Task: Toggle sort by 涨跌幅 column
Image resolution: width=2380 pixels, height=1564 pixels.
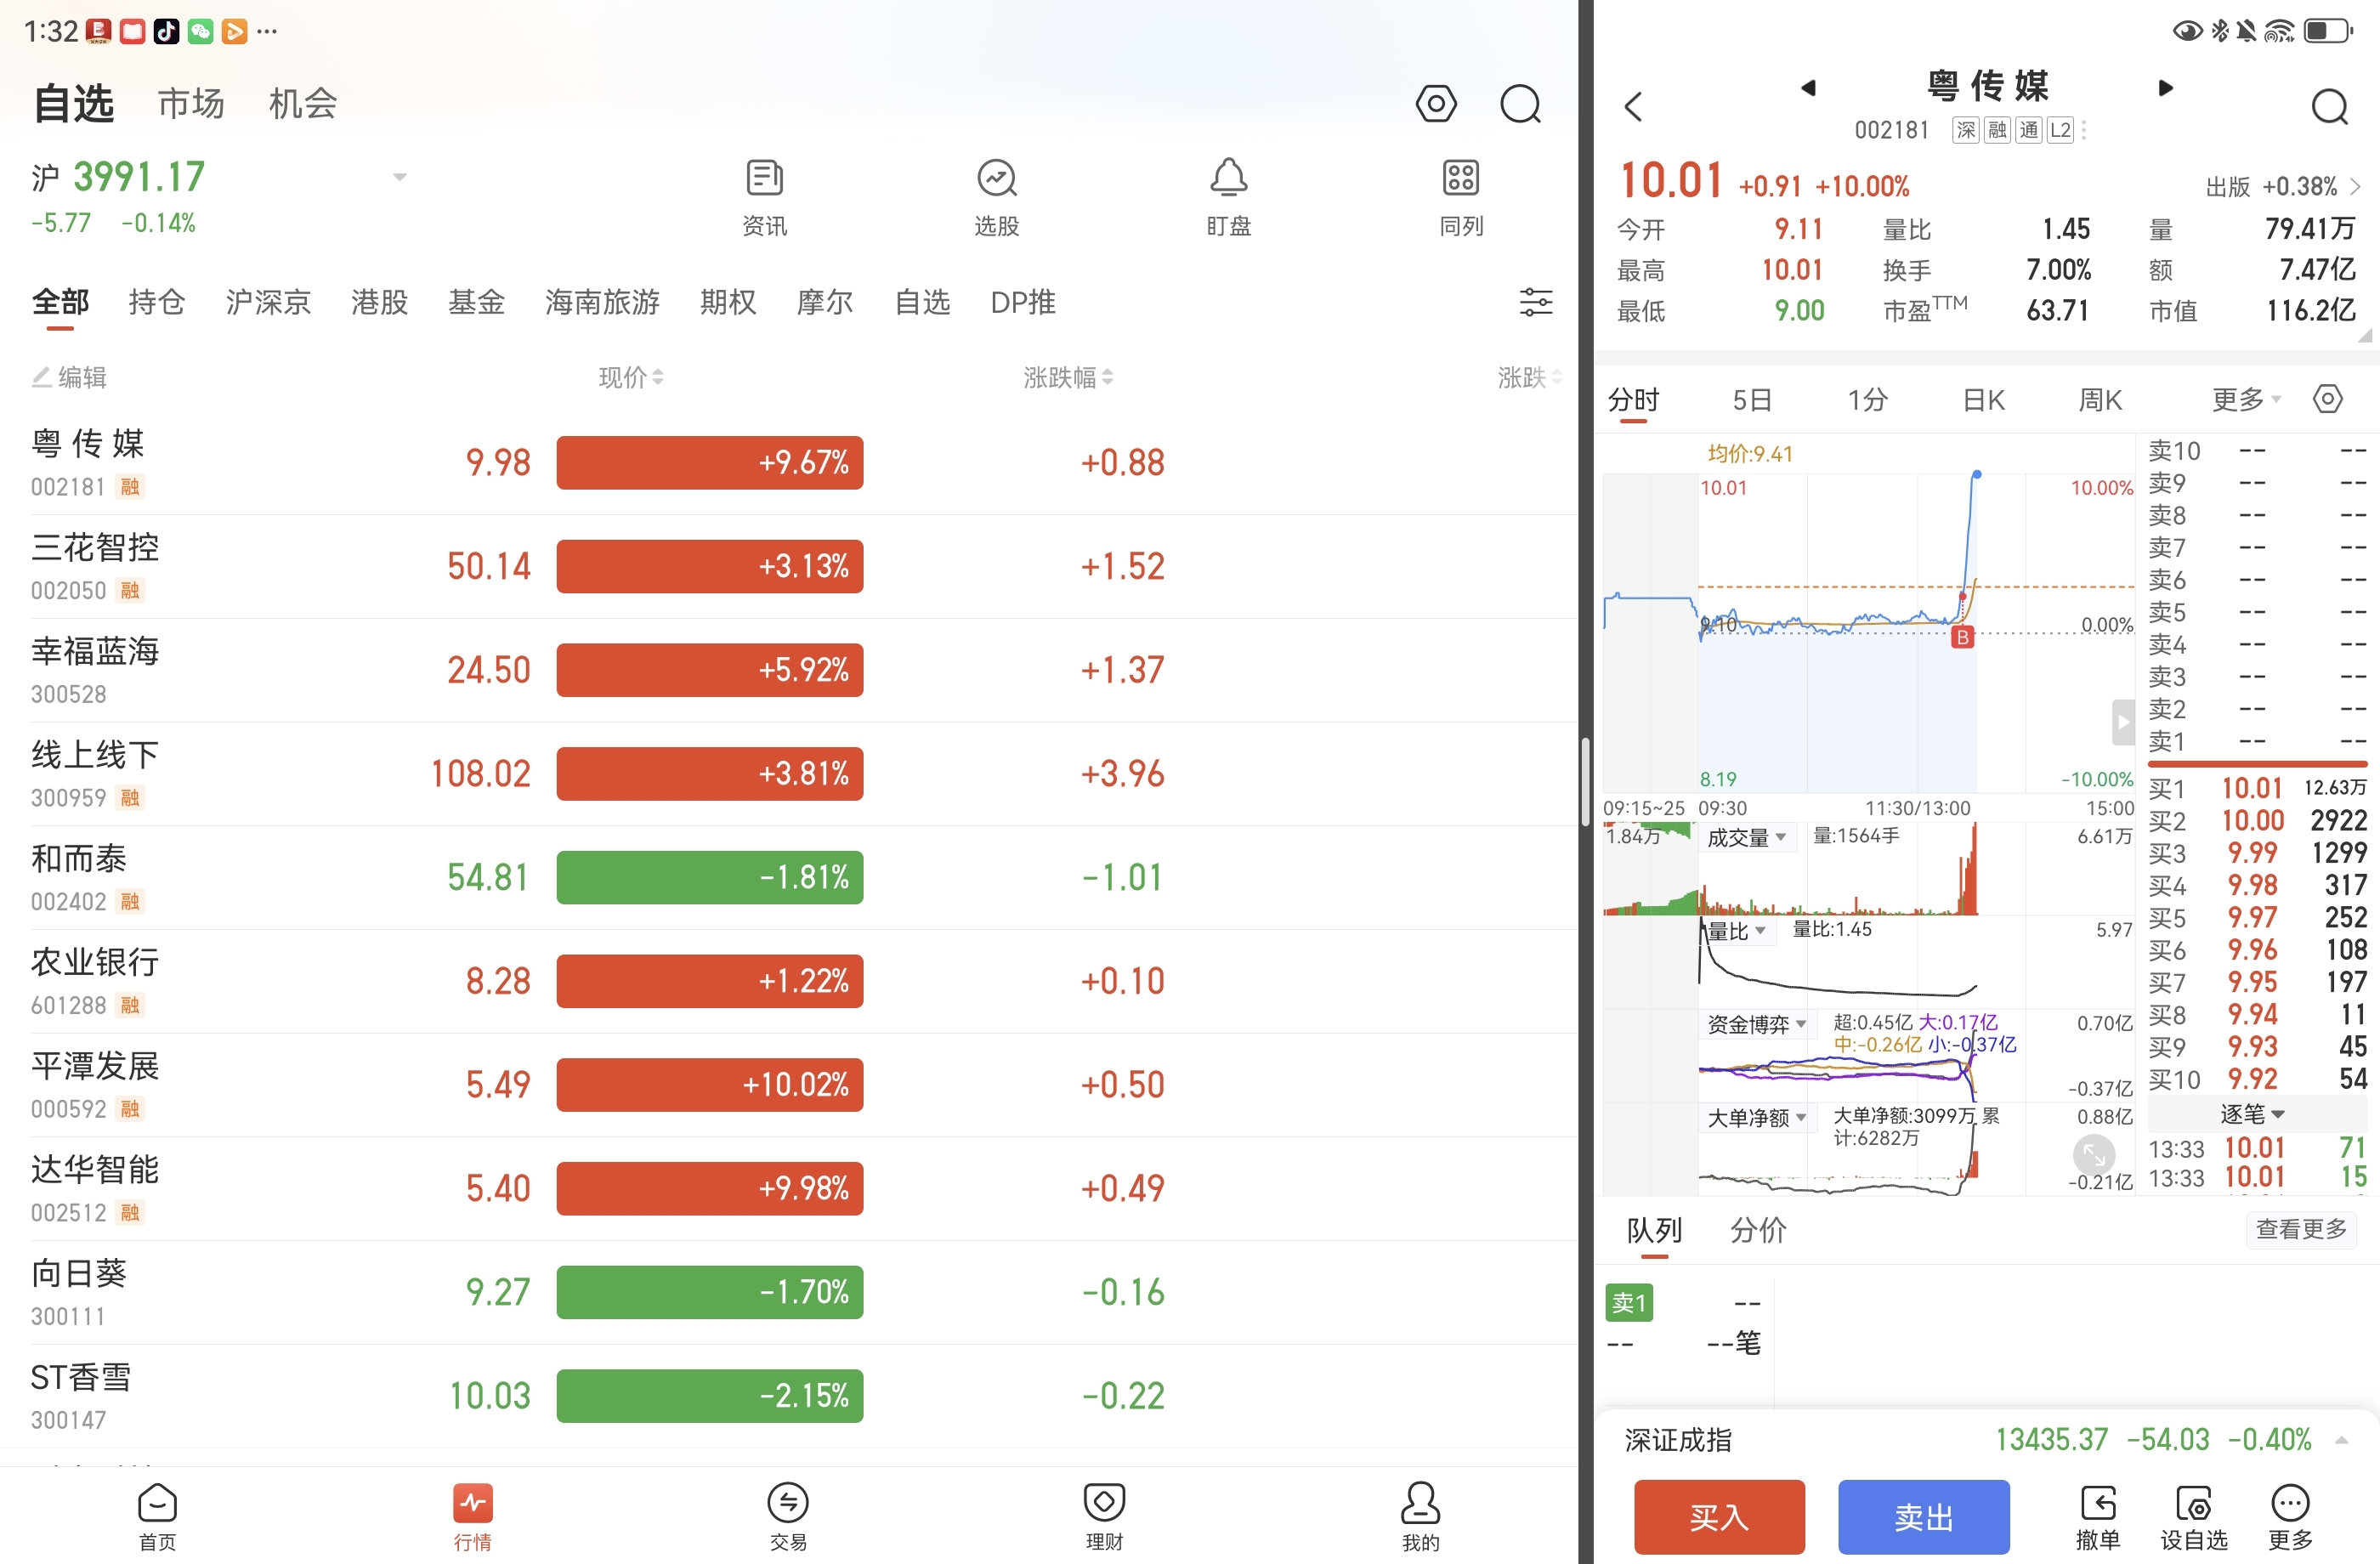Action: tap(1067, 378)
